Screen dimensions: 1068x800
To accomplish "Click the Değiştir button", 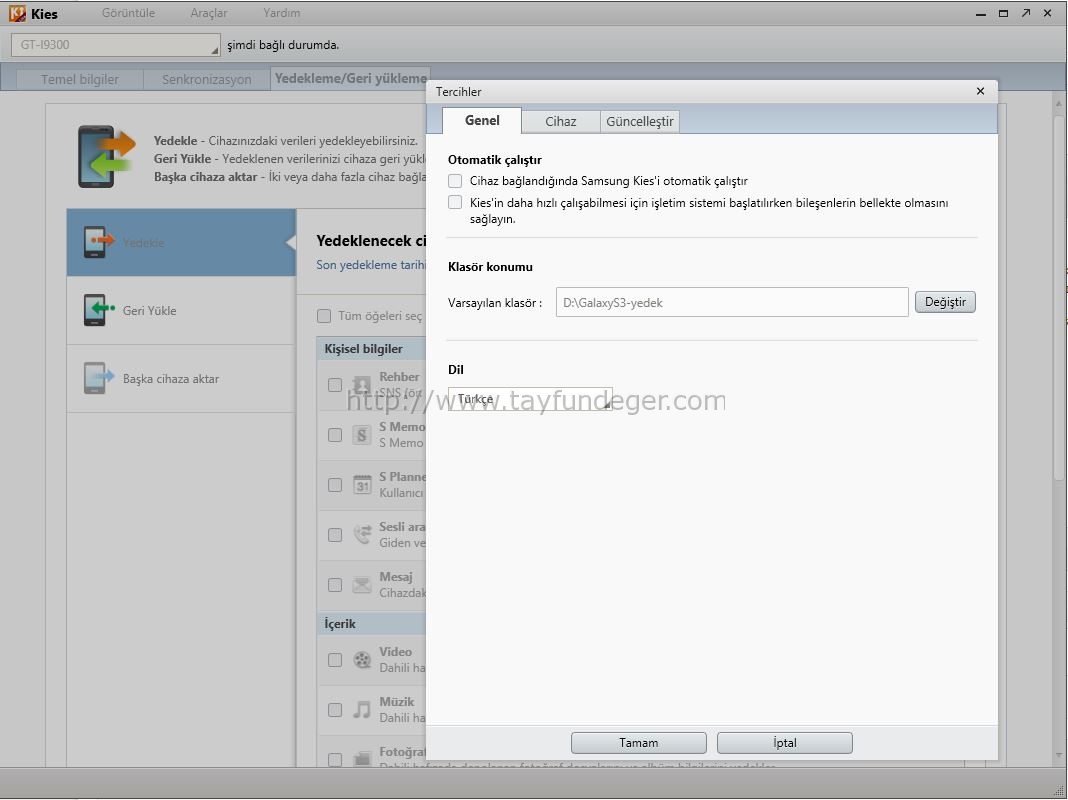I will coord(945,302).
